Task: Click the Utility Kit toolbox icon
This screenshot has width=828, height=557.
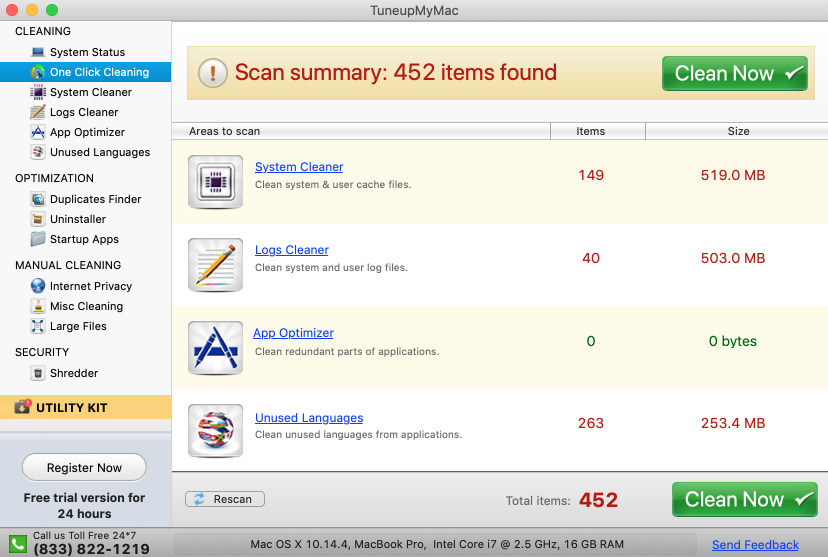Action: (23, 407)
